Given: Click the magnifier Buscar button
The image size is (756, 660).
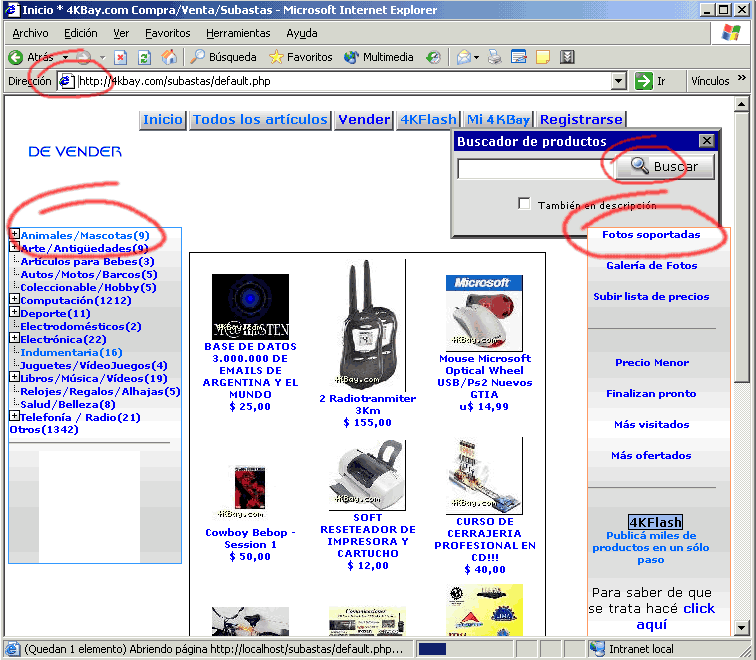Looking at the screenshot, I should click(x=665, y=166).
